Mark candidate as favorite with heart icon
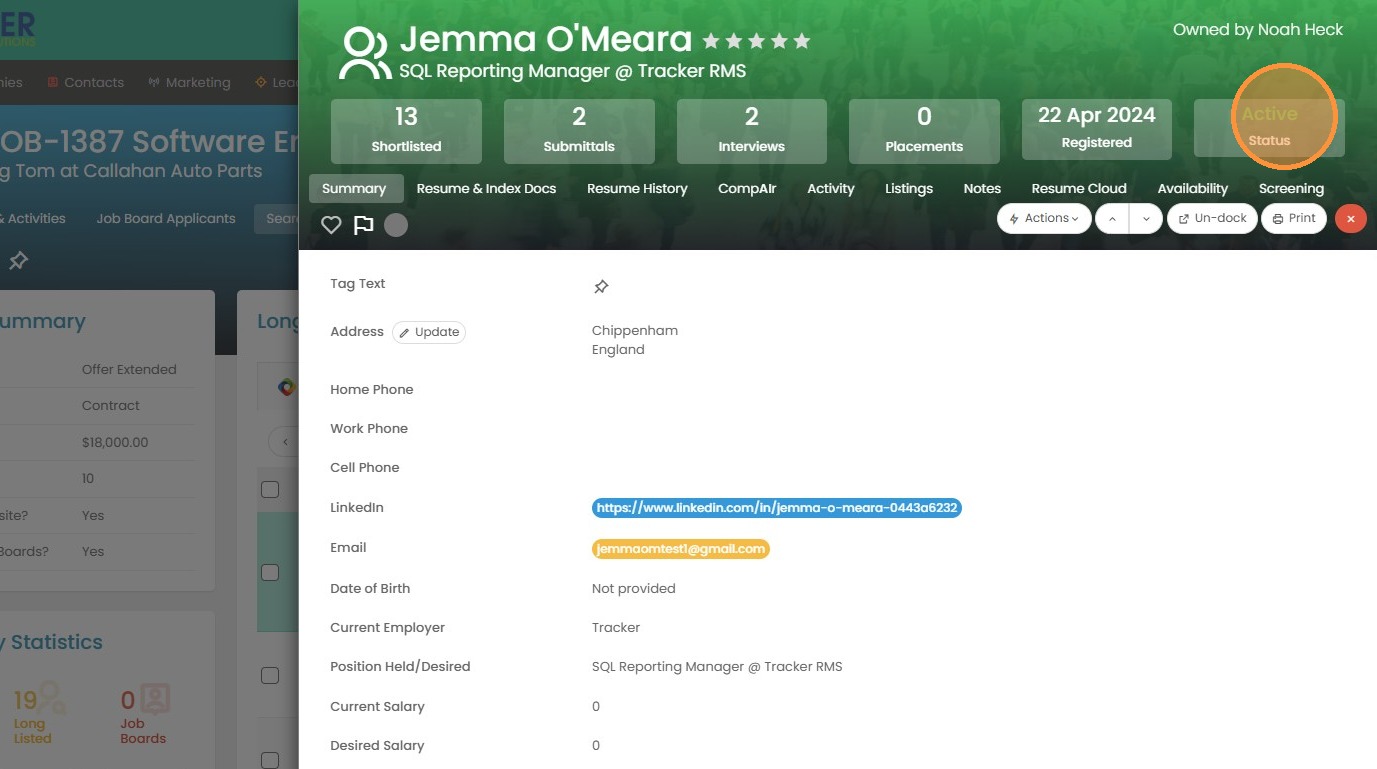This screenshot has height=769, width=1377. 331,225
